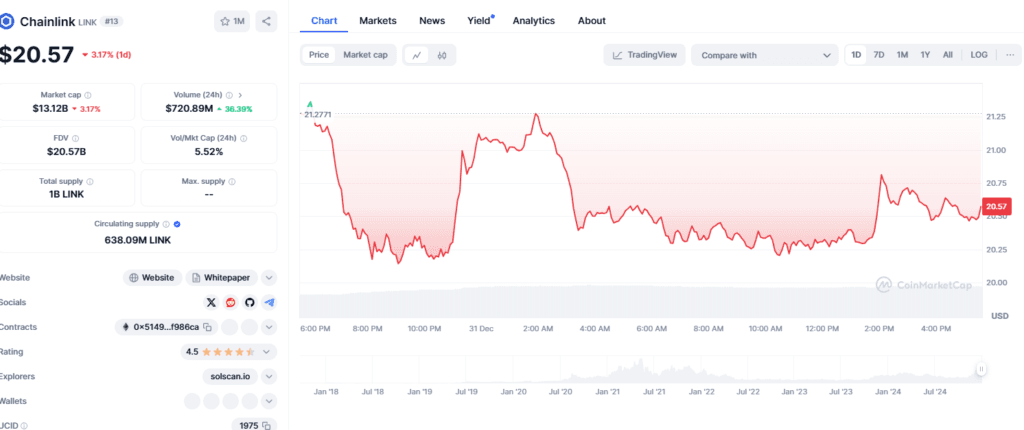1024x430 pixels.
Task: Switch to the candlestick chart icon
Action: pyautogui.click(x=441, y=56)
